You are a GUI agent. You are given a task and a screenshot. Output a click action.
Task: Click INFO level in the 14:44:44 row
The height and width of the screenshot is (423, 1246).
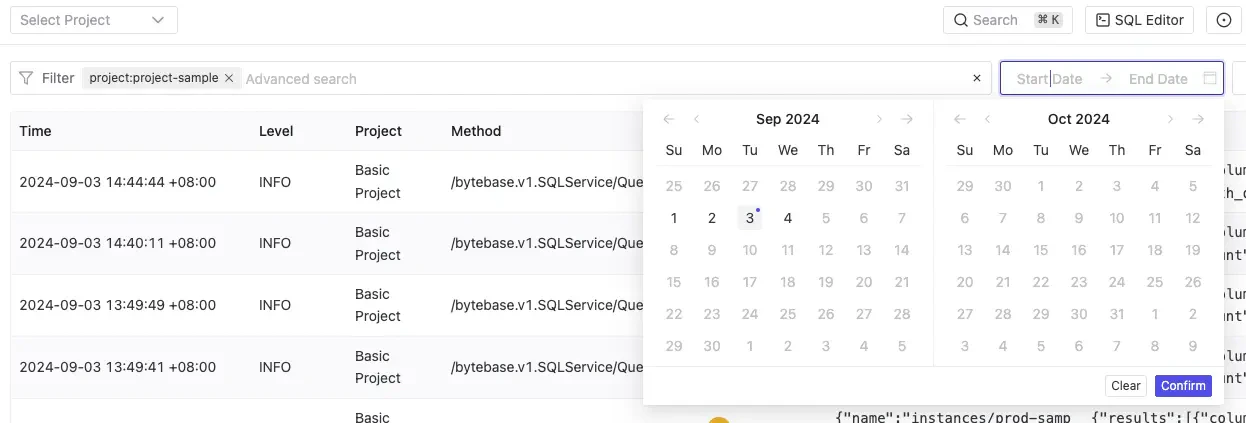[275, 182]
